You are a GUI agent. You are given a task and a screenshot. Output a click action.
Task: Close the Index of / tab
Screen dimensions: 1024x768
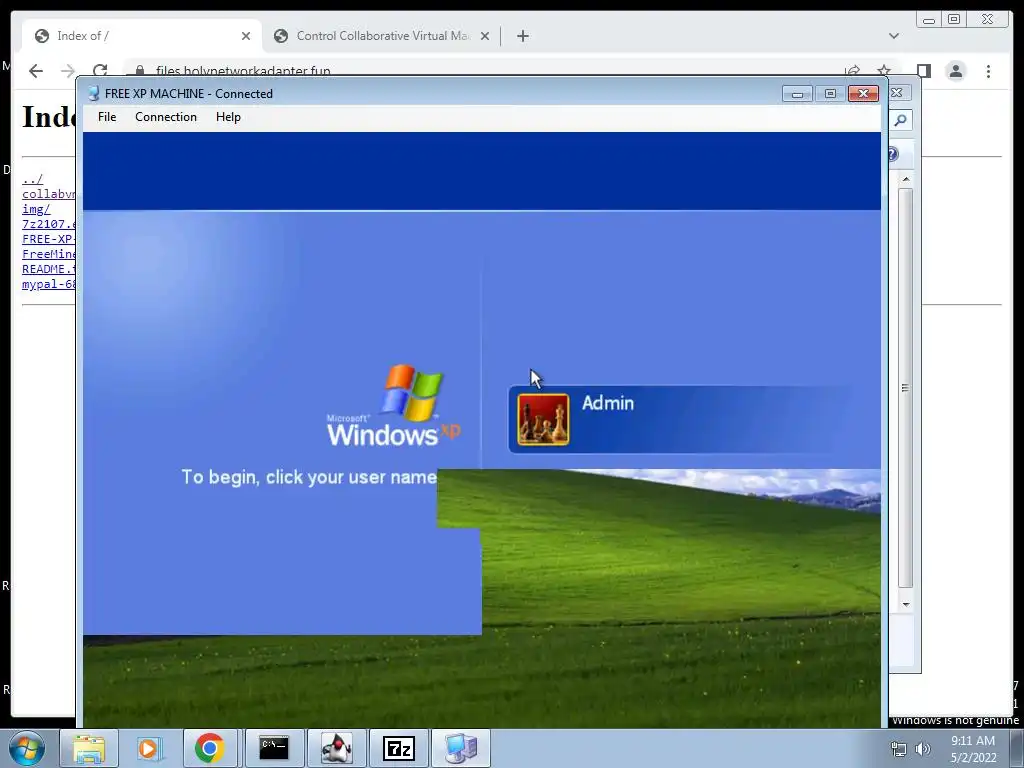point(246,36)
